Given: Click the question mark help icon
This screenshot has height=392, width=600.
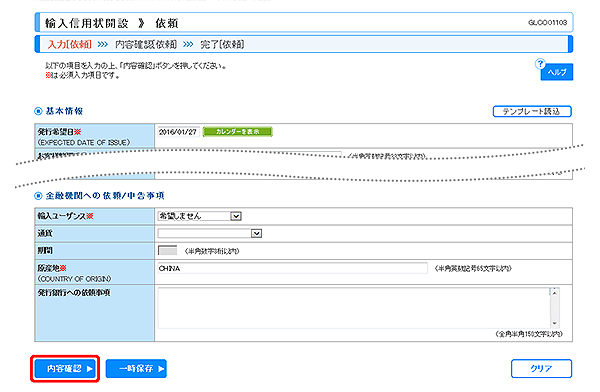Looking at the screenshot, I should (x=540, y=64).
